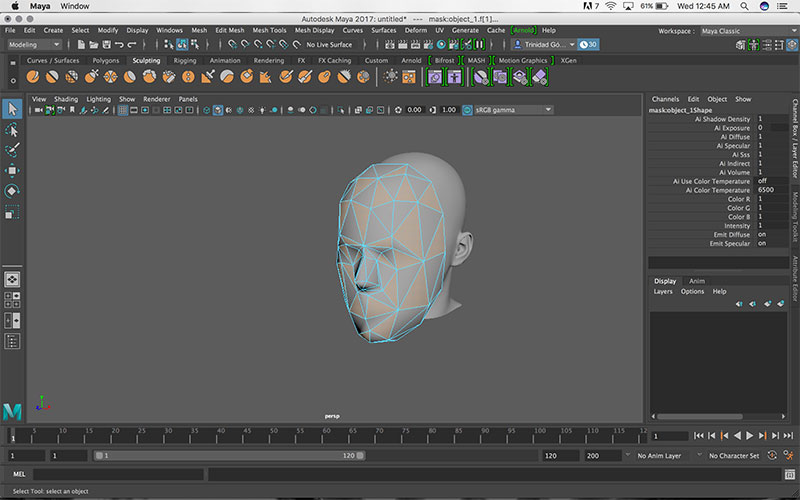The height and width of the screenshot is (500, 800).
Task: Click frame 60 on the time slider
Action: 327,436
